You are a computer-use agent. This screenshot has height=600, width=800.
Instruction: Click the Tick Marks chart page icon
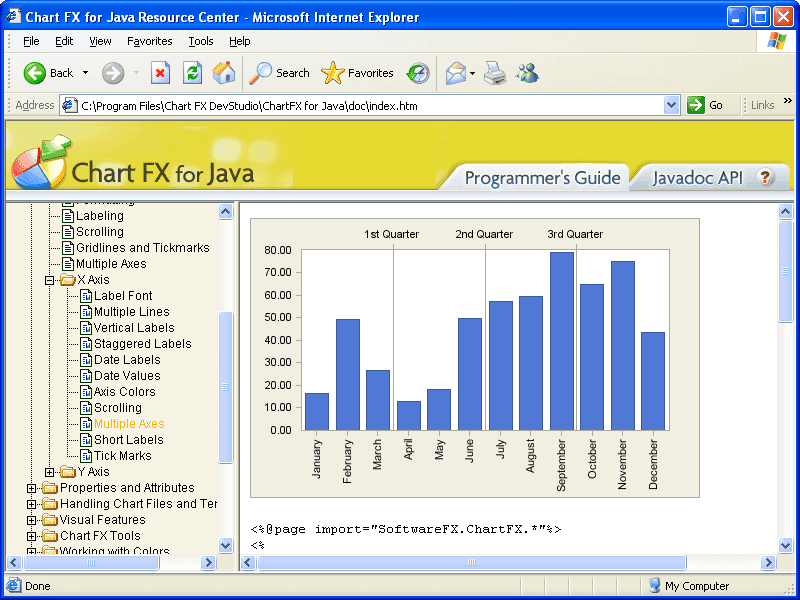[86, 456]
